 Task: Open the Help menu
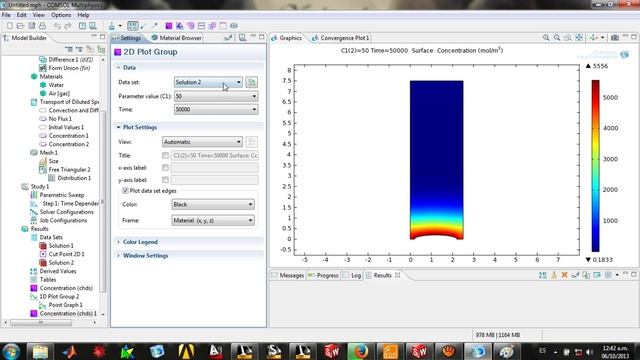coord(83,15)
